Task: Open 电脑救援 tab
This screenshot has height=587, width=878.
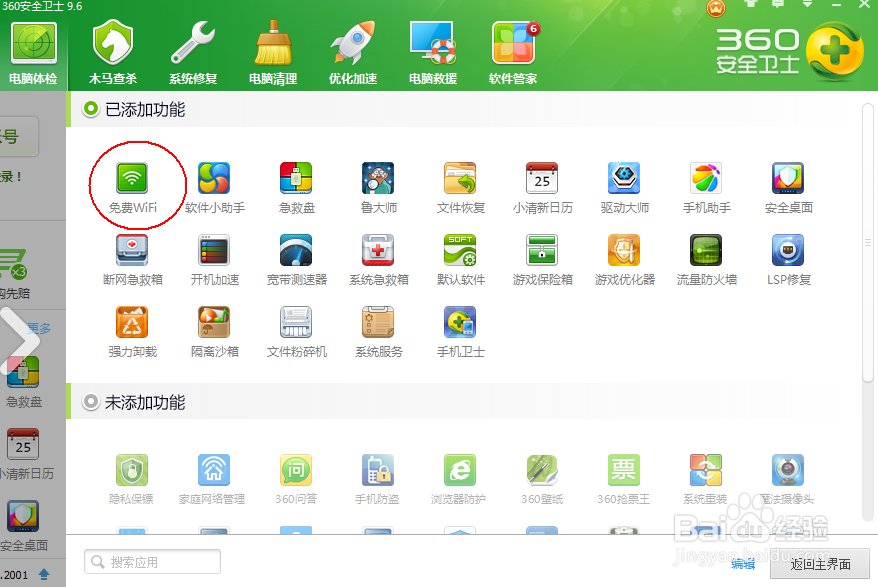Action: [433, 54]
